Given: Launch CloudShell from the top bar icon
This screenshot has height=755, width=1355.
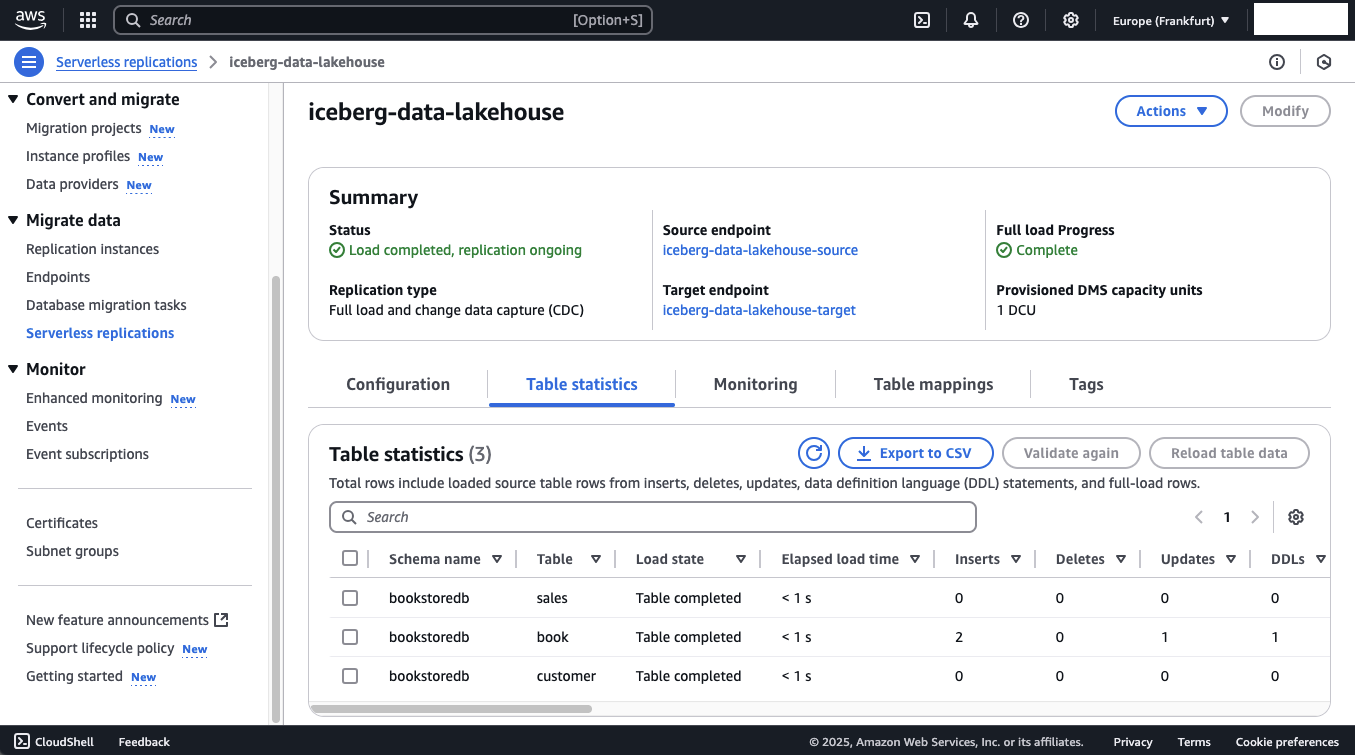Looking at the screenshot, I should click(922, 20).
